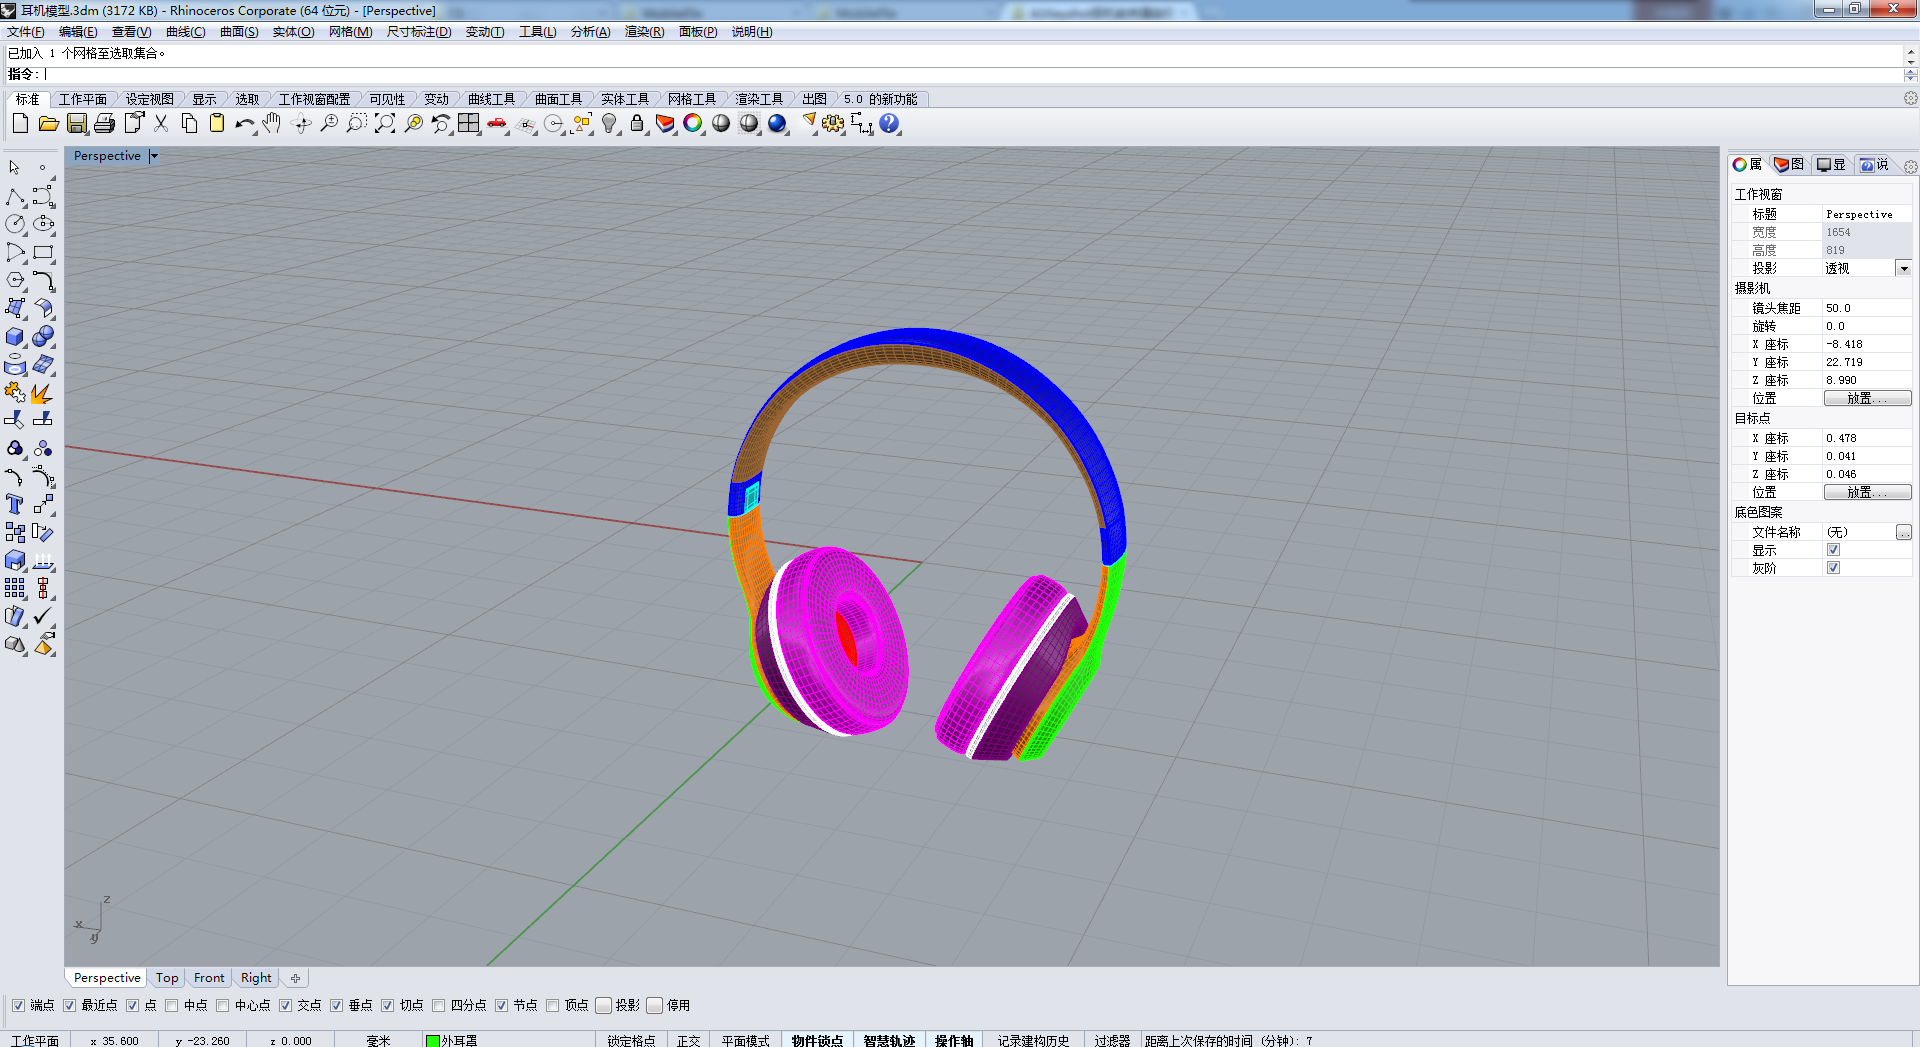This screenshot has width=1920, height=1047.
Task: Toggle the 端点 osnap checkbox
Action: [x=18, y=1005]
